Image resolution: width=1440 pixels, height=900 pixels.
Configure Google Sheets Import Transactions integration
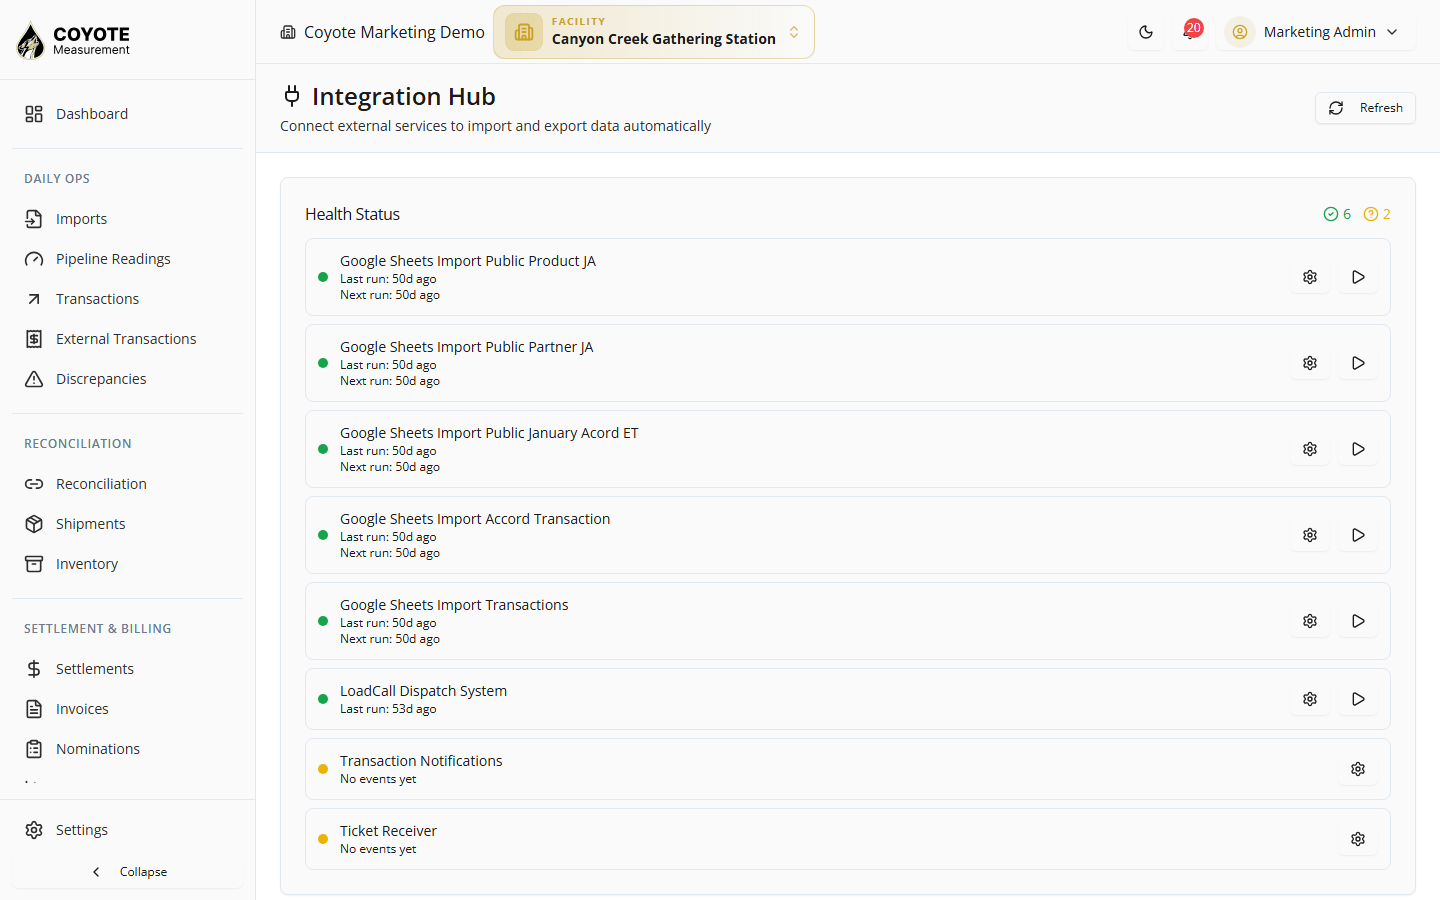click(1310, 621)
